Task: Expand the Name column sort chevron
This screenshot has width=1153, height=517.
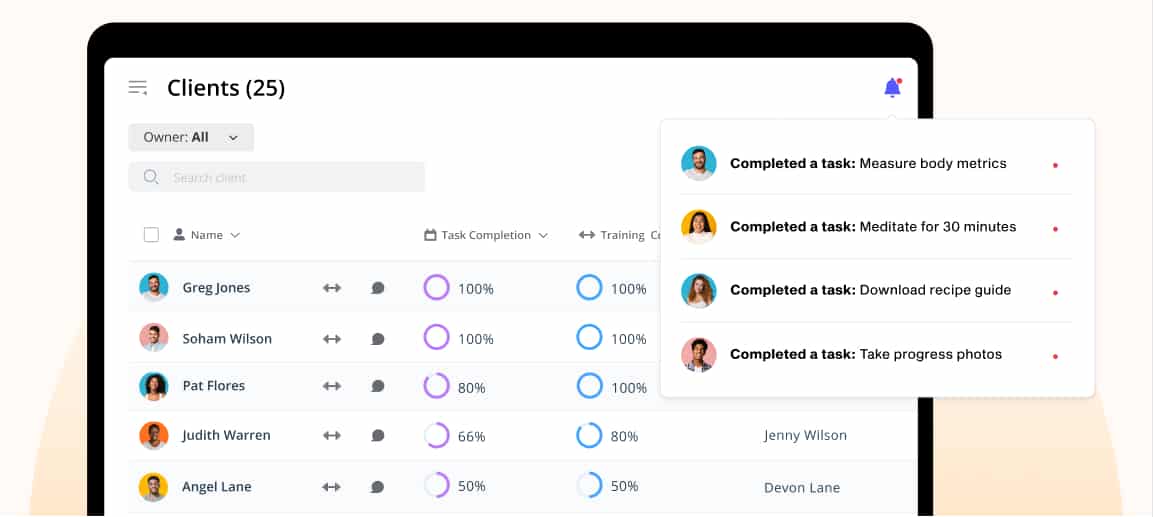Action: (235, 235)
